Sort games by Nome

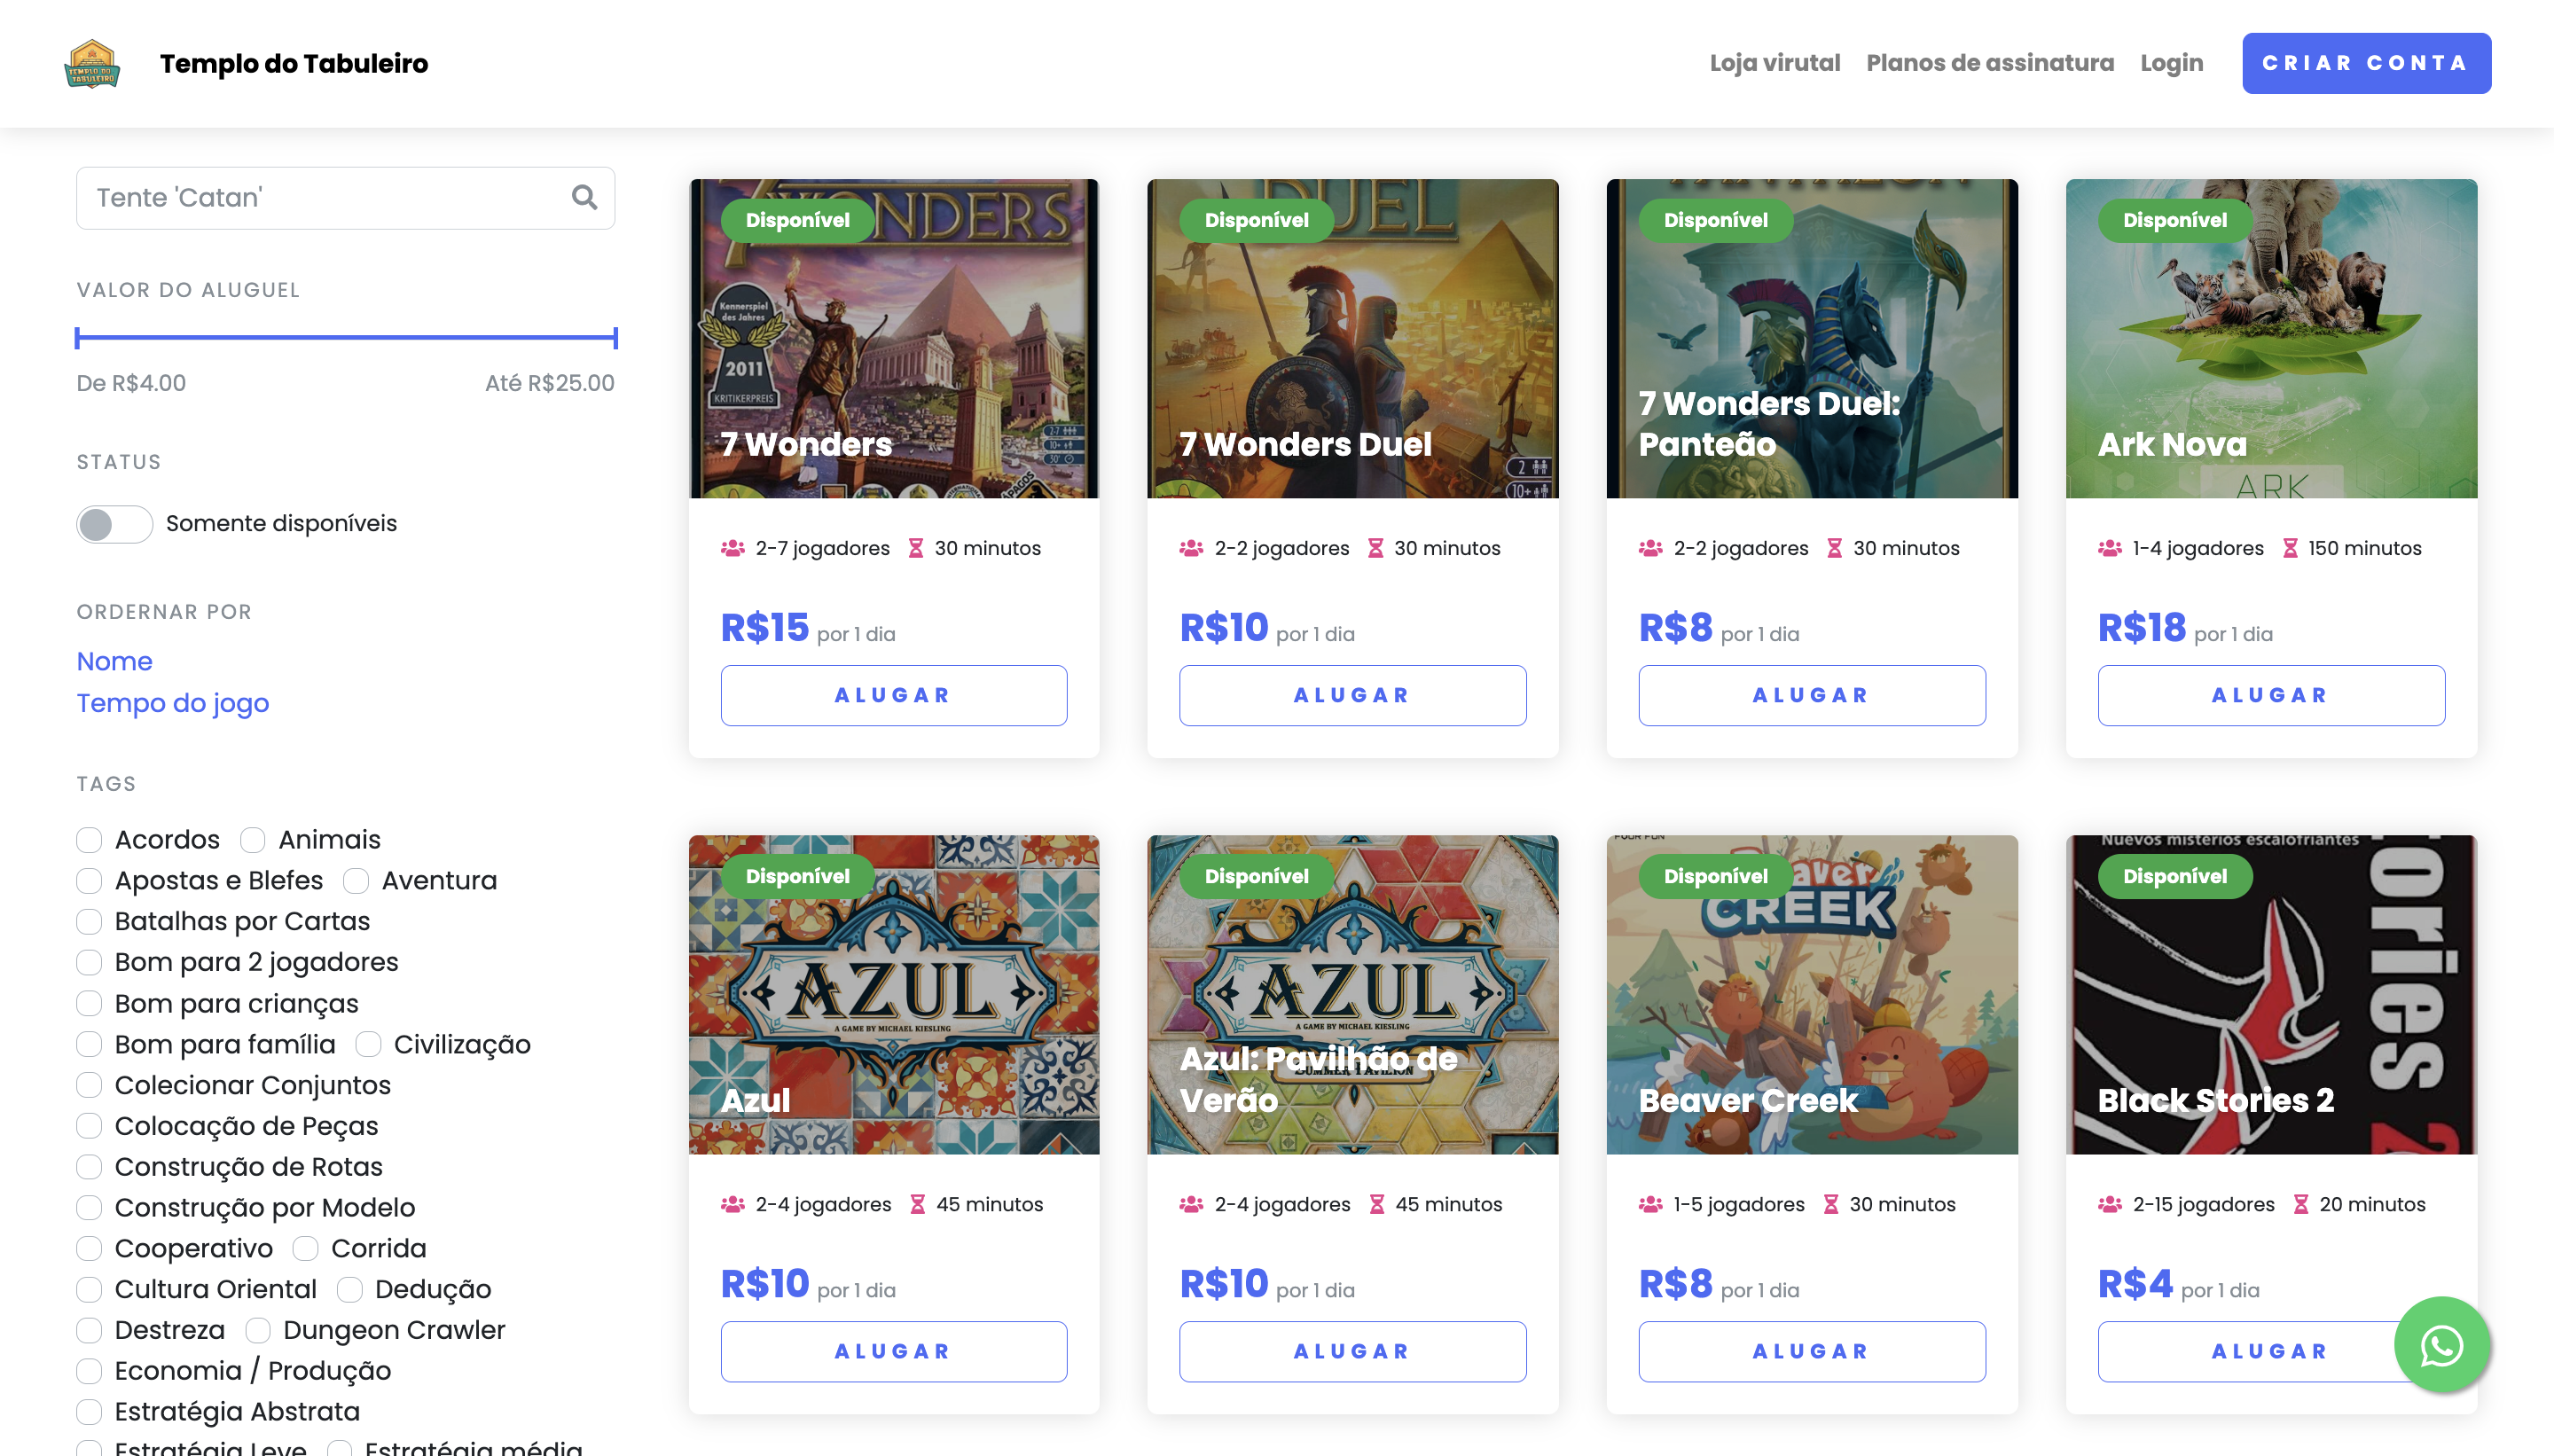pyautogui.click(x=115, y=661)
